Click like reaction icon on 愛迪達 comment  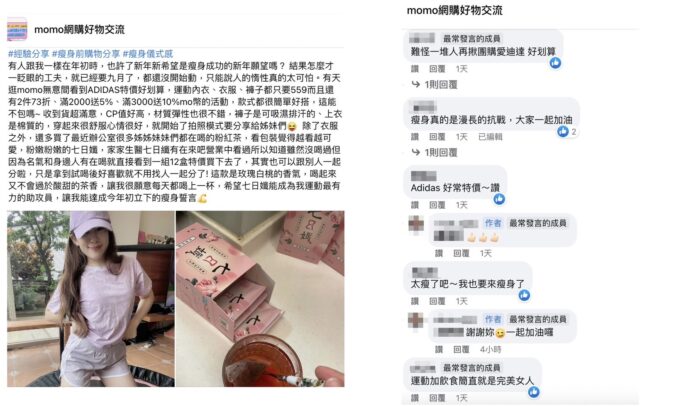pos(555,63)
